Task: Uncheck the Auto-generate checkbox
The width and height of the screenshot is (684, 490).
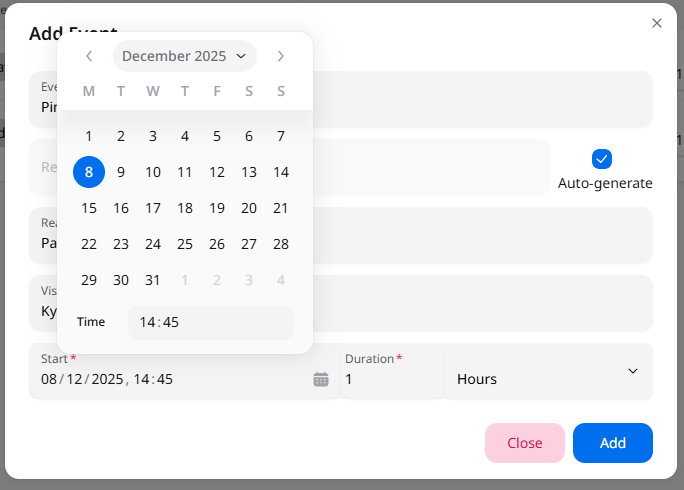Action: tap(602, 159)
